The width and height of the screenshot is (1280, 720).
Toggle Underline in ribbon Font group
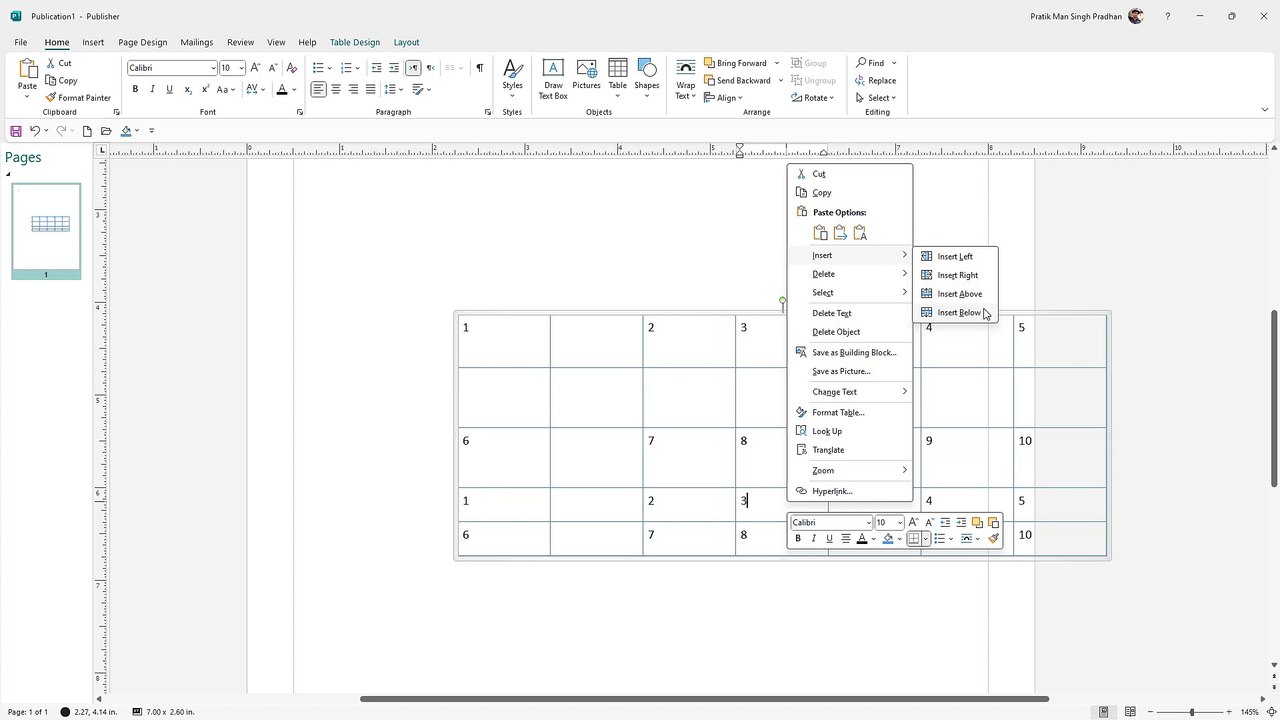[170, 89]
